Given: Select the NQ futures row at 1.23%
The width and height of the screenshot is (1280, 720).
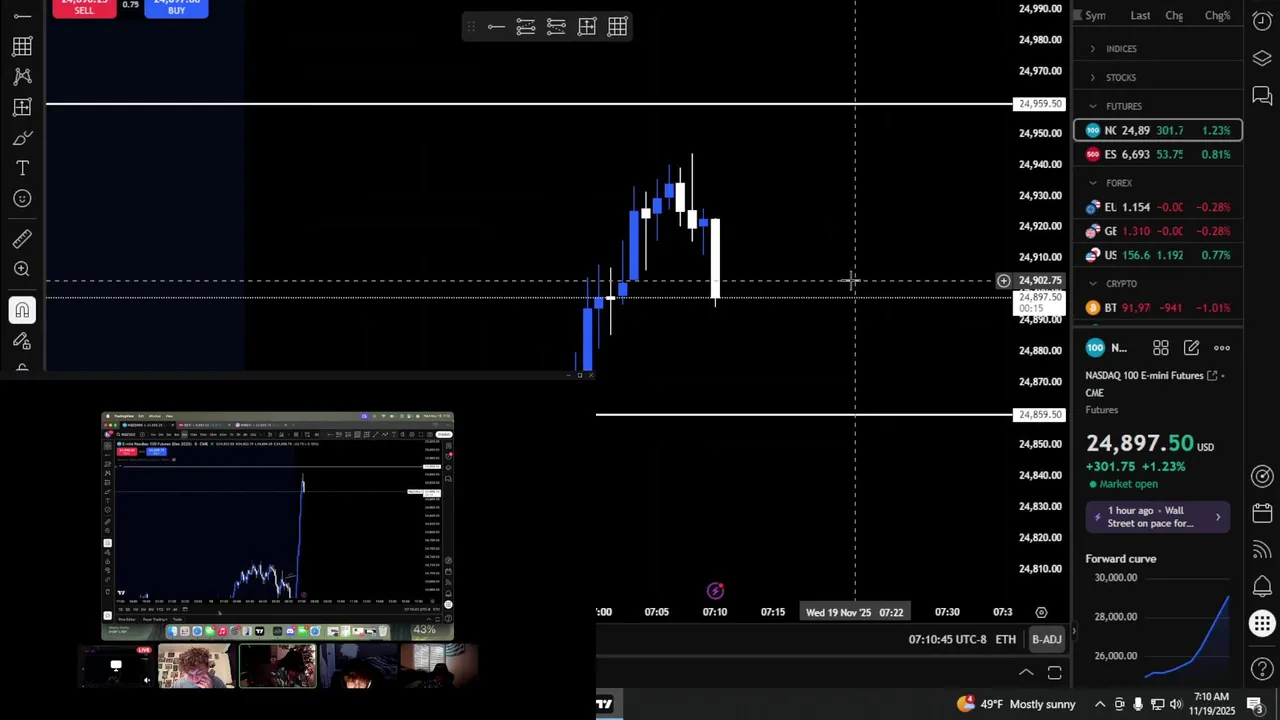Looking at the screenshot, I should click(1157, 130).
